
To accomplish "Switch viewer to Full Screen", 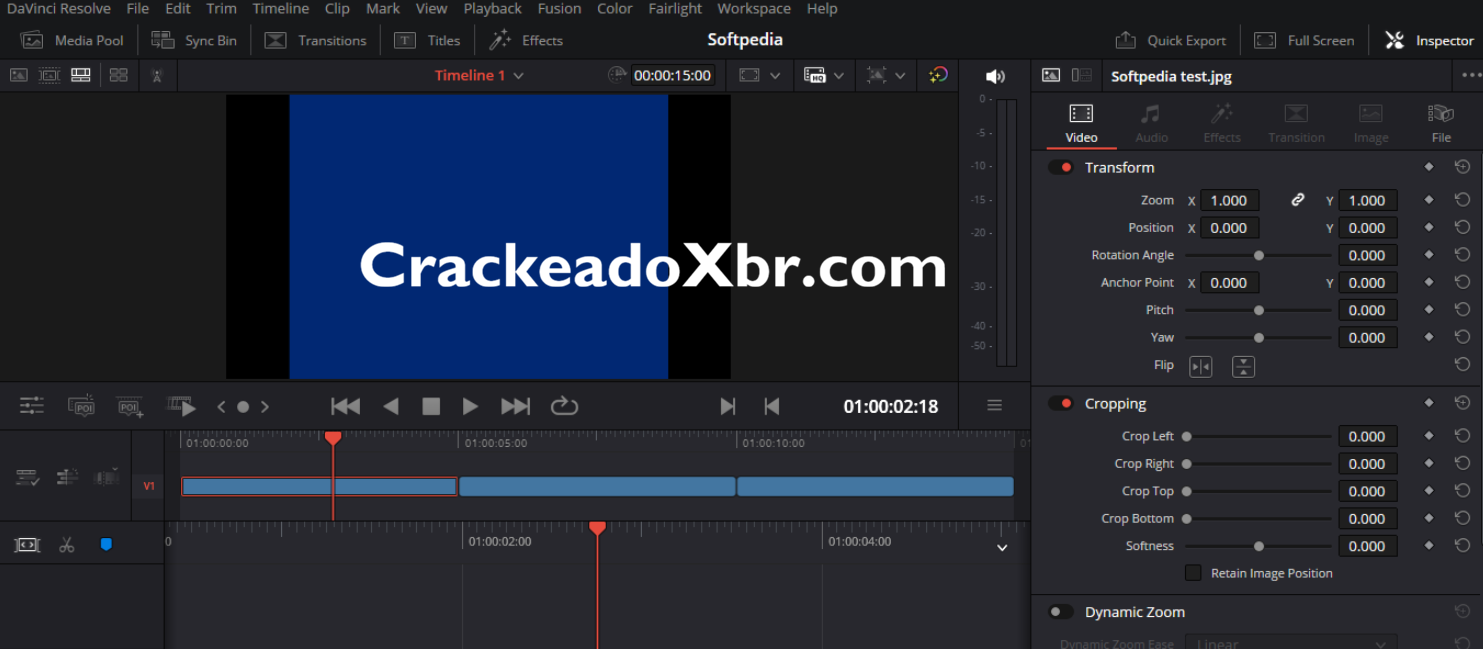I will (1304, 40).
